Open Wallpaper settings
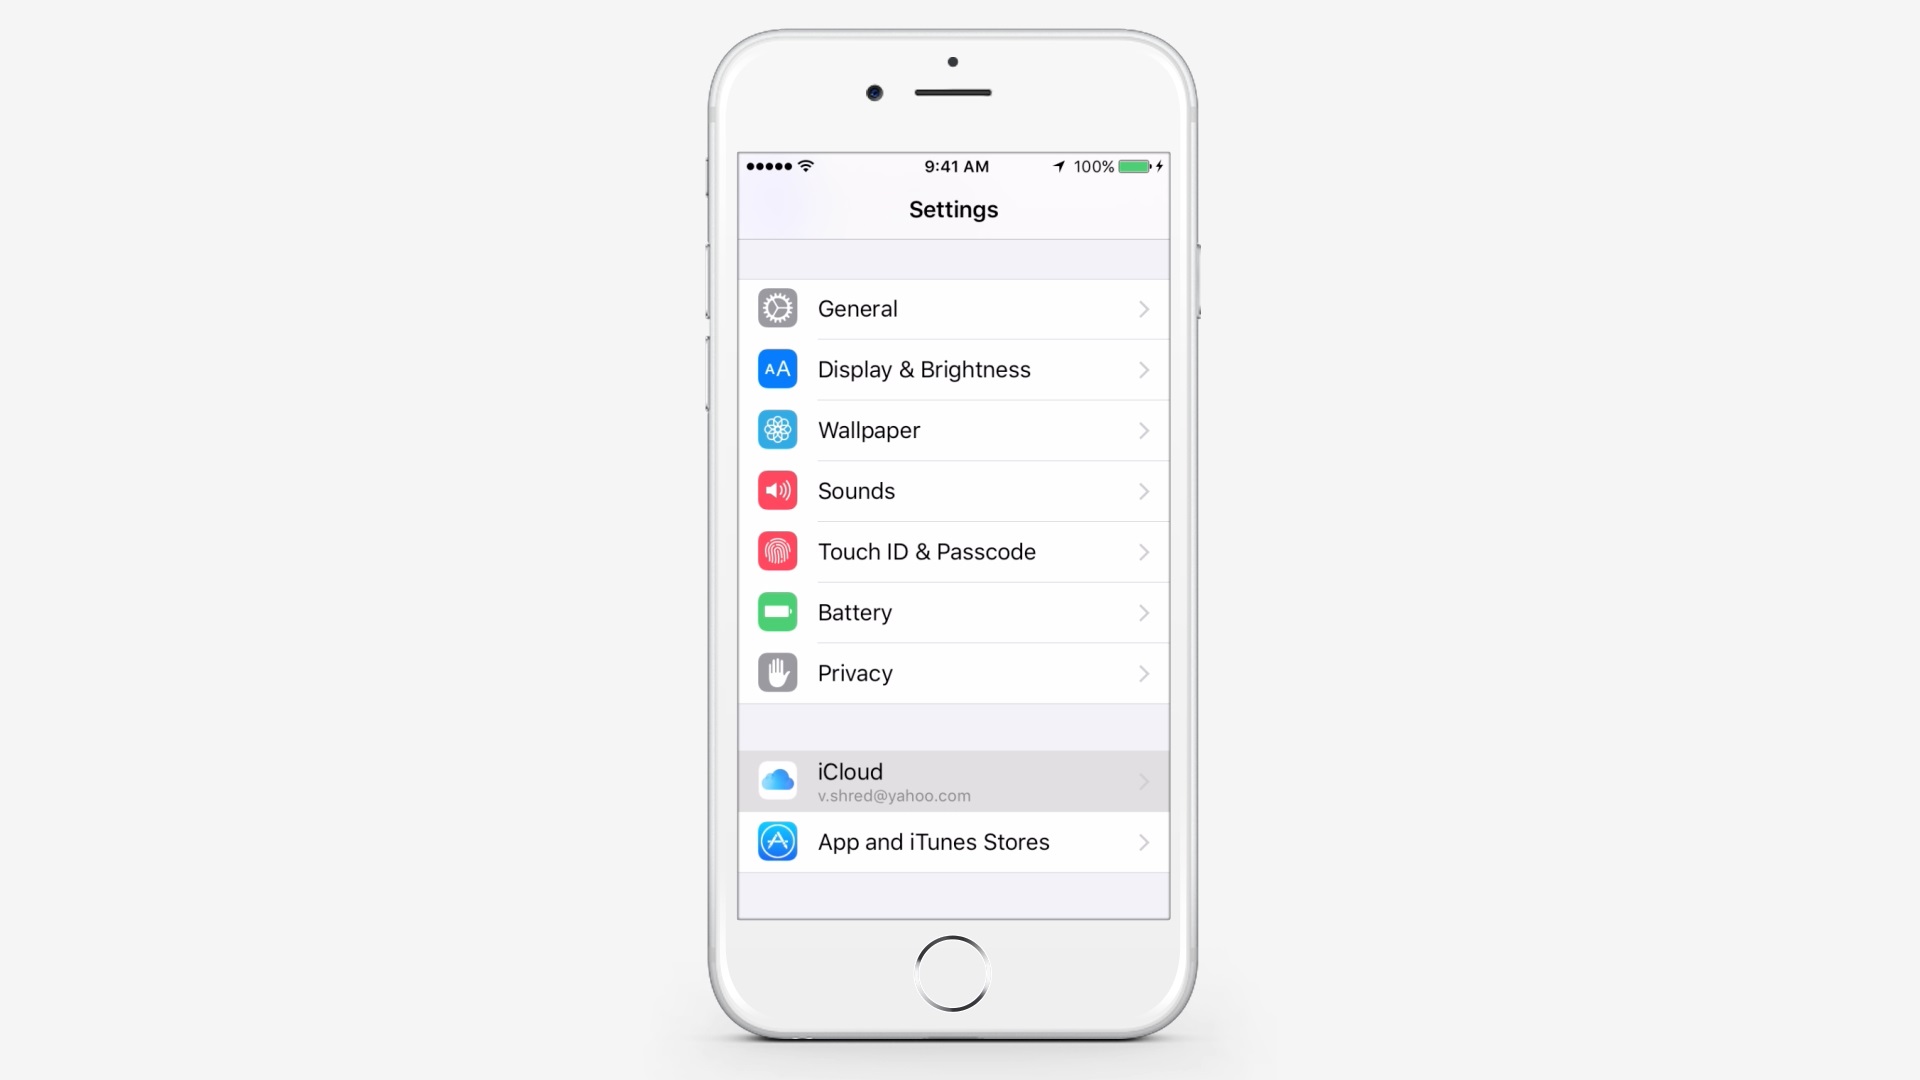Screen dimensions: 1920x1080 pyautogui.click(x=953, y=430)
